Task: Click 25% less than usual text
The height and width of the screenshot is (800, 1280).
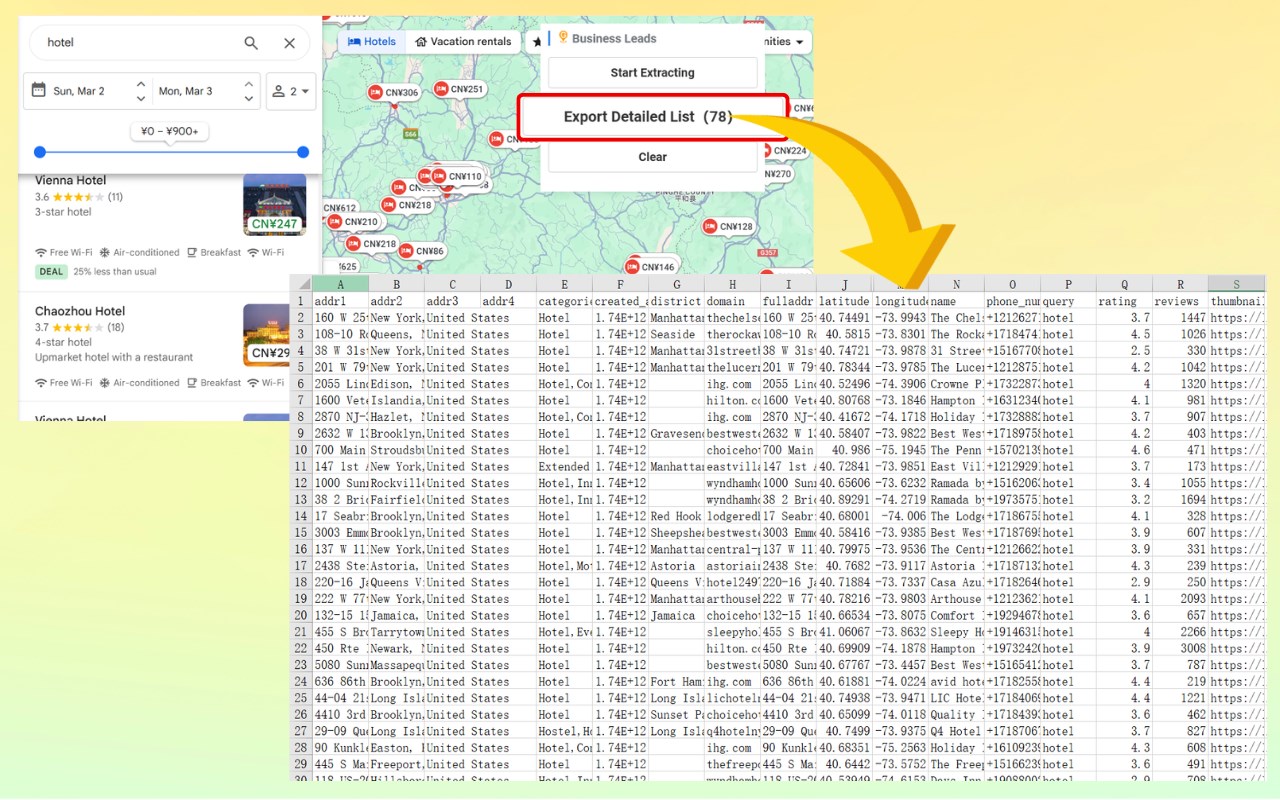Action: [115, 271]
